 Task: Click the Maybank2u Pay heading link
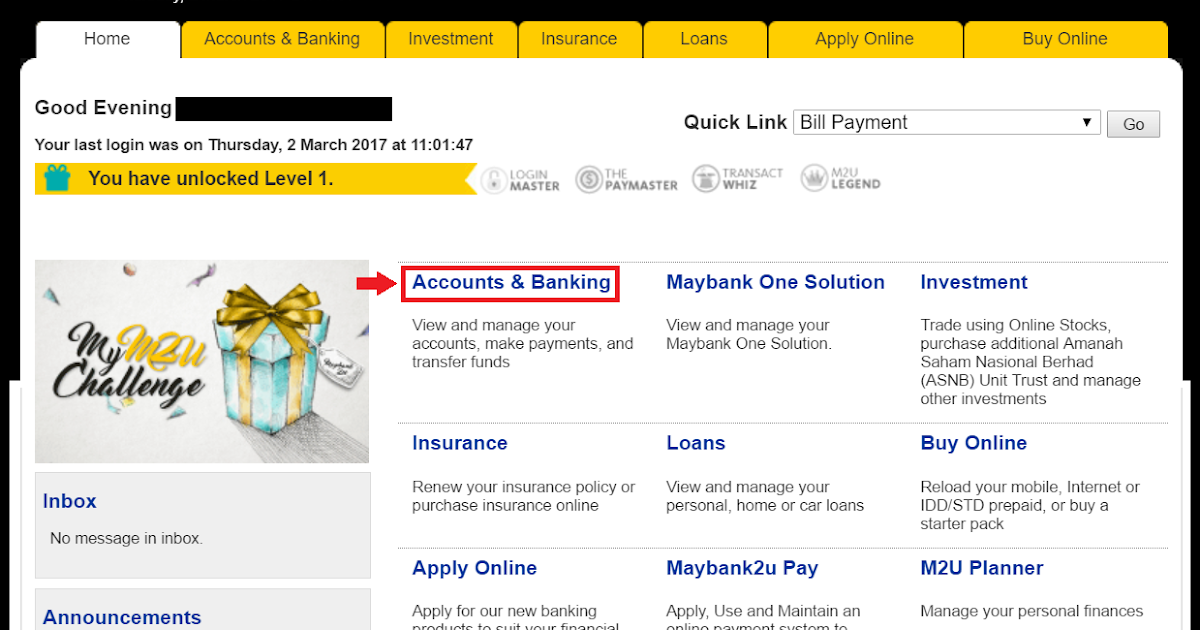pos(742,569)
